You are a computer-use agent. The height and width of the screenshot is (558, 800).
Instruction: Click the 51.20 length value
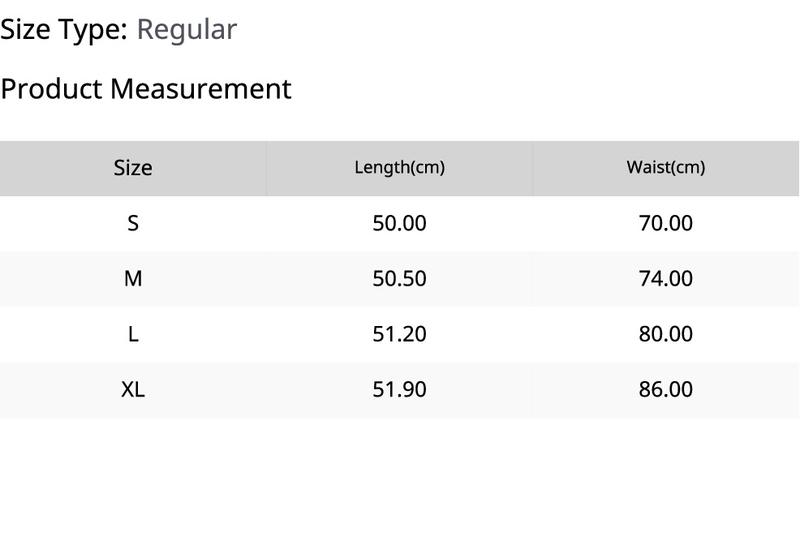399,335
